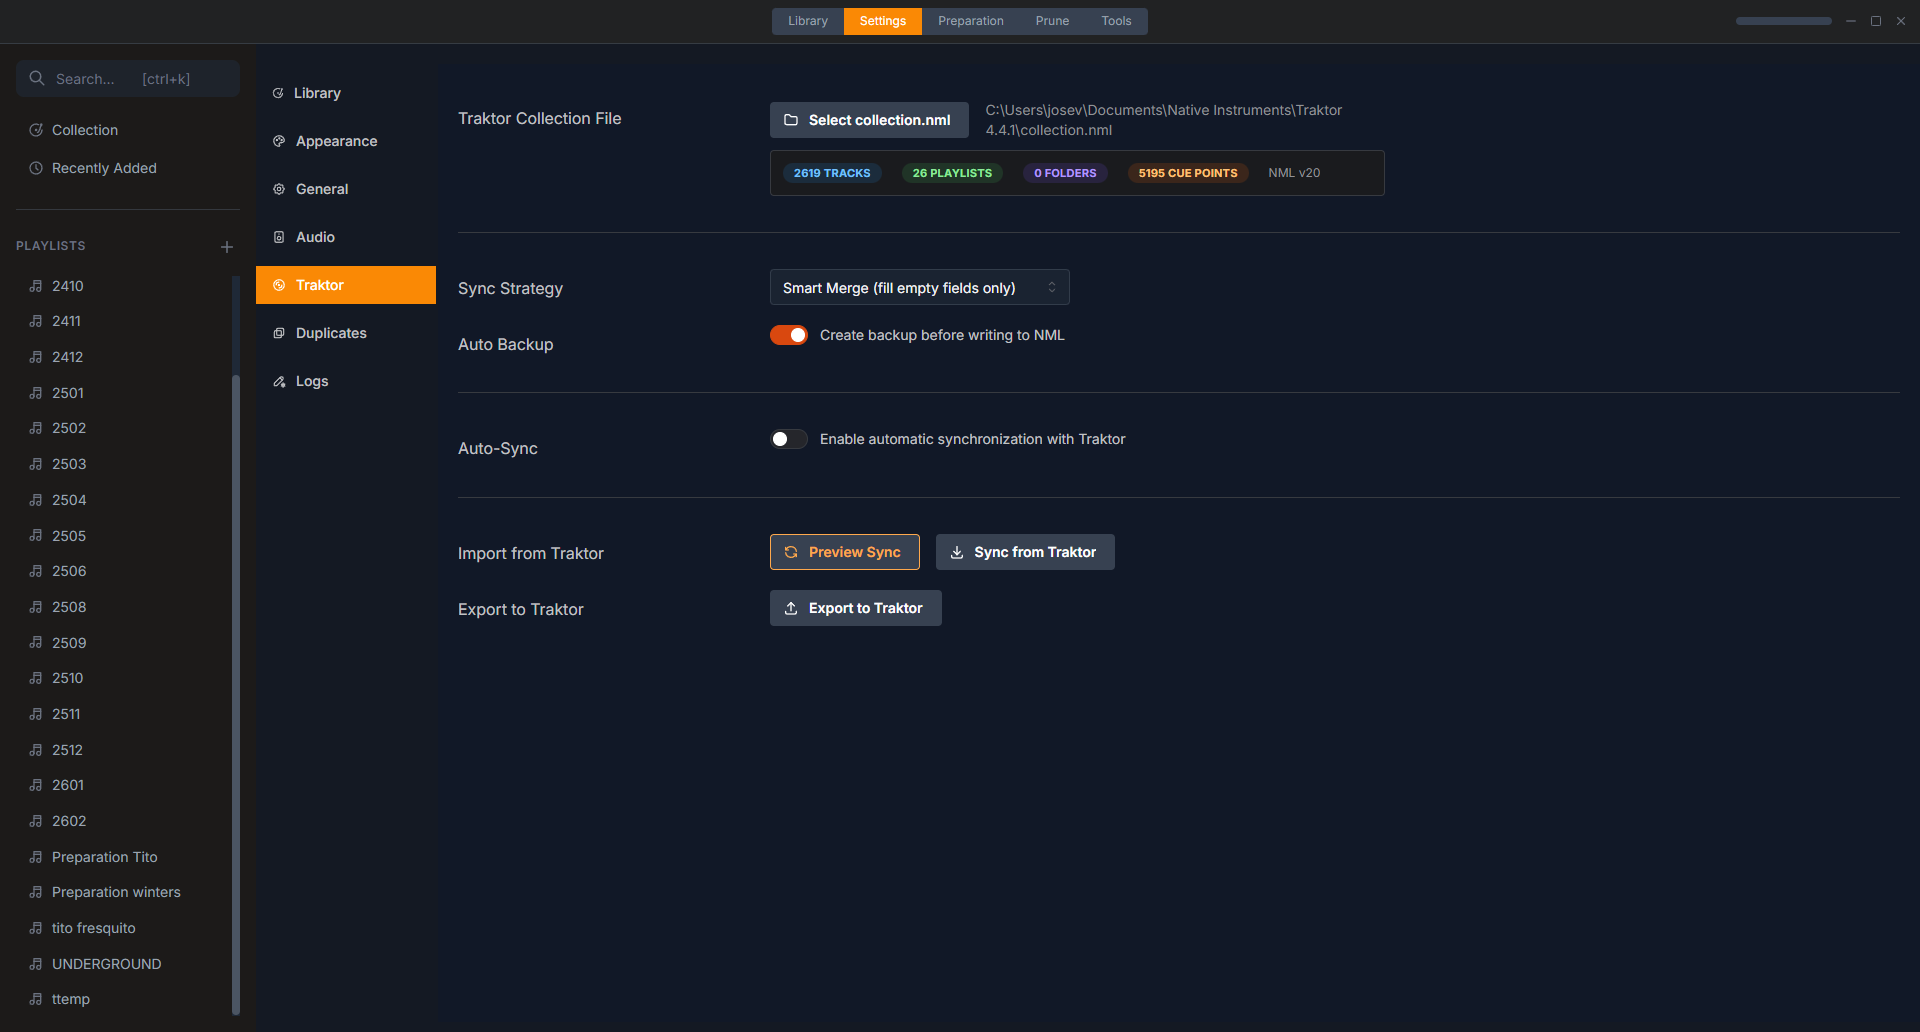This screenshot has width=1920, height=1032.
Task: Select the Appearance settings icon
Action: tap(278, 140)
